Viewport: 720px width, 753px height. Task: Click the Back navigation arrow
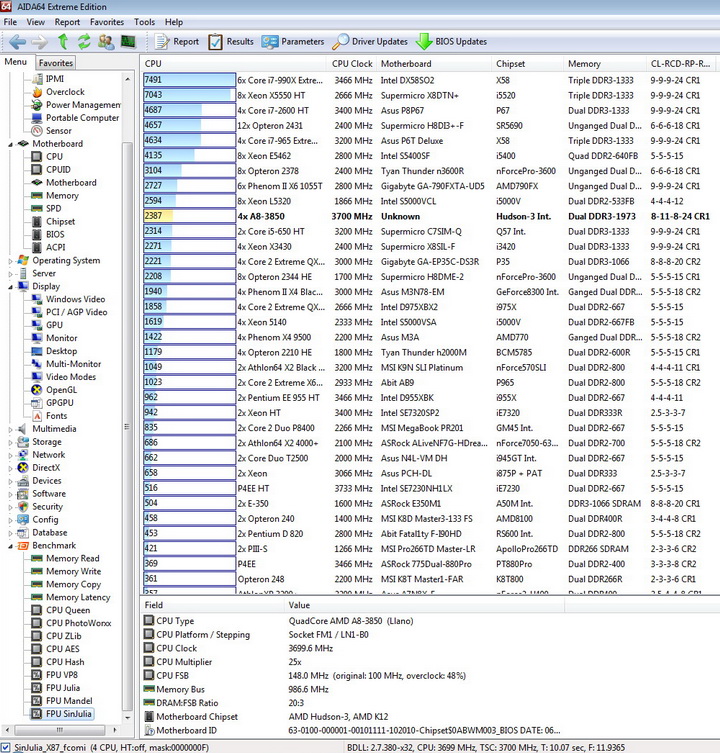pos(17,42)
